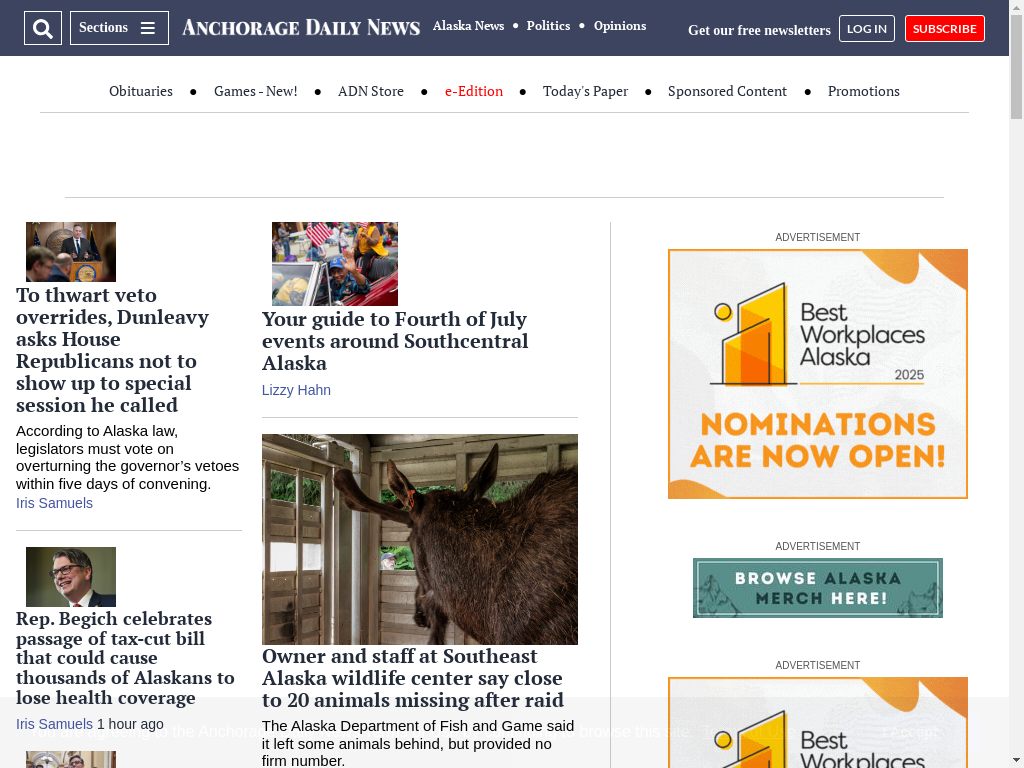Click the wildlife raid story summary text

418,744
